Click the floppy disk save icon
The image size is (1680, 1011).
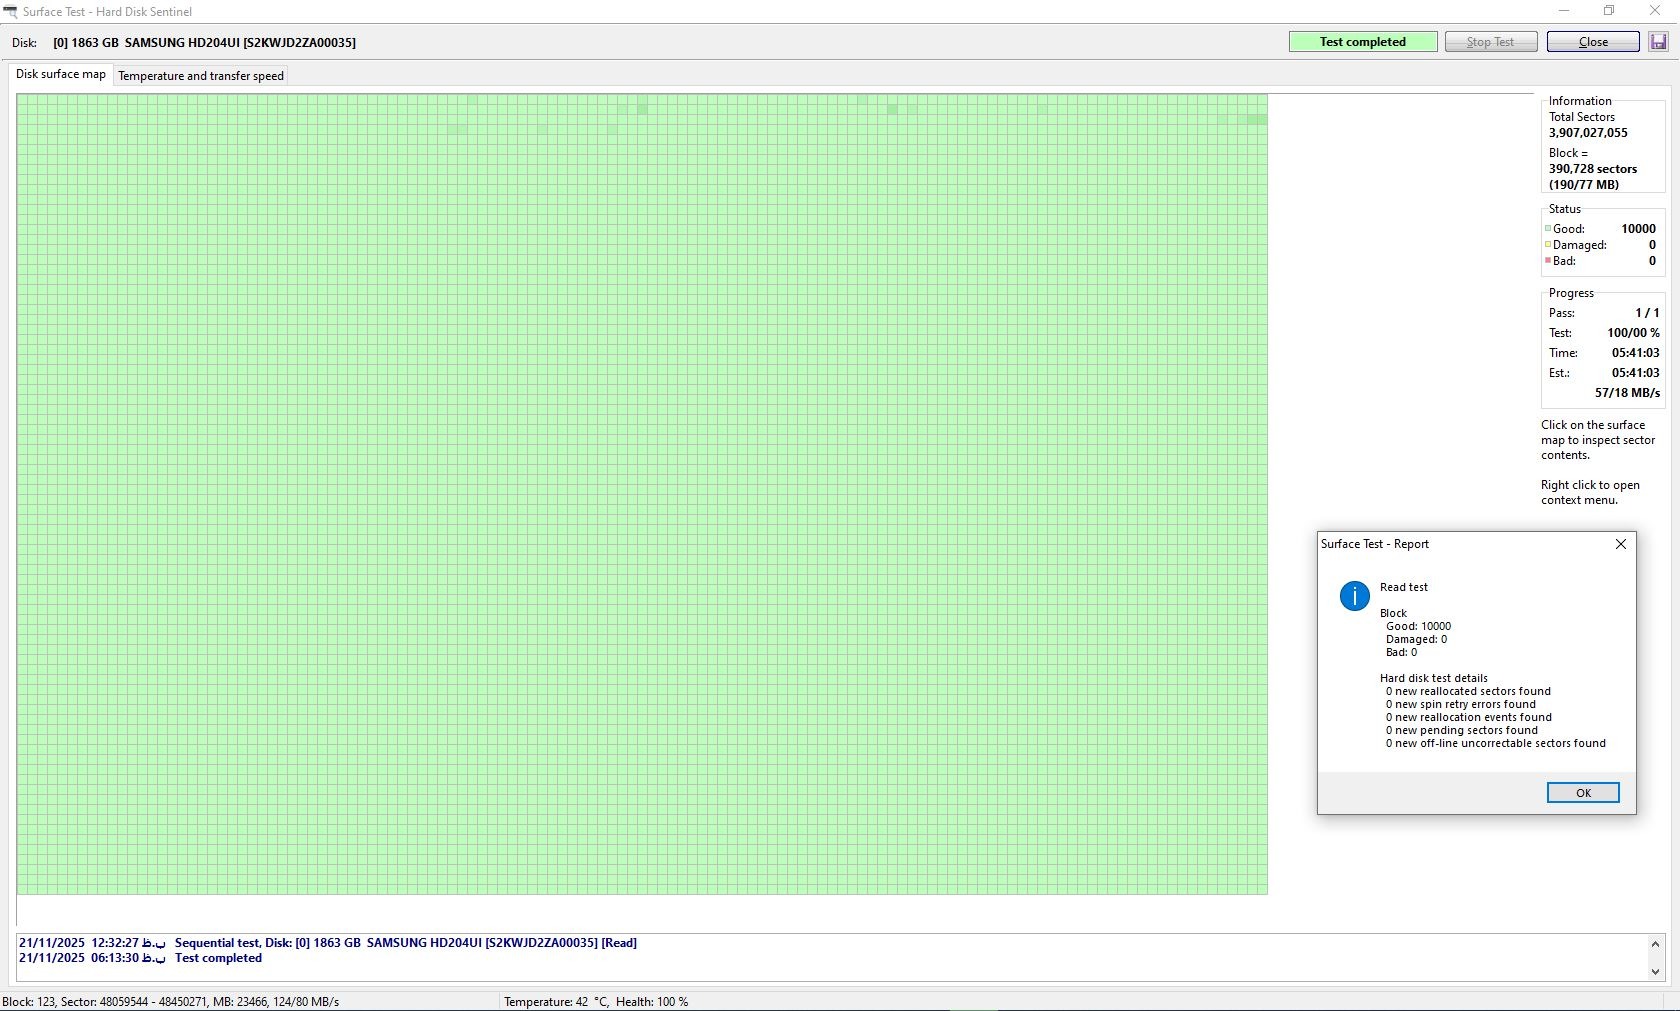click(1658, 42)
